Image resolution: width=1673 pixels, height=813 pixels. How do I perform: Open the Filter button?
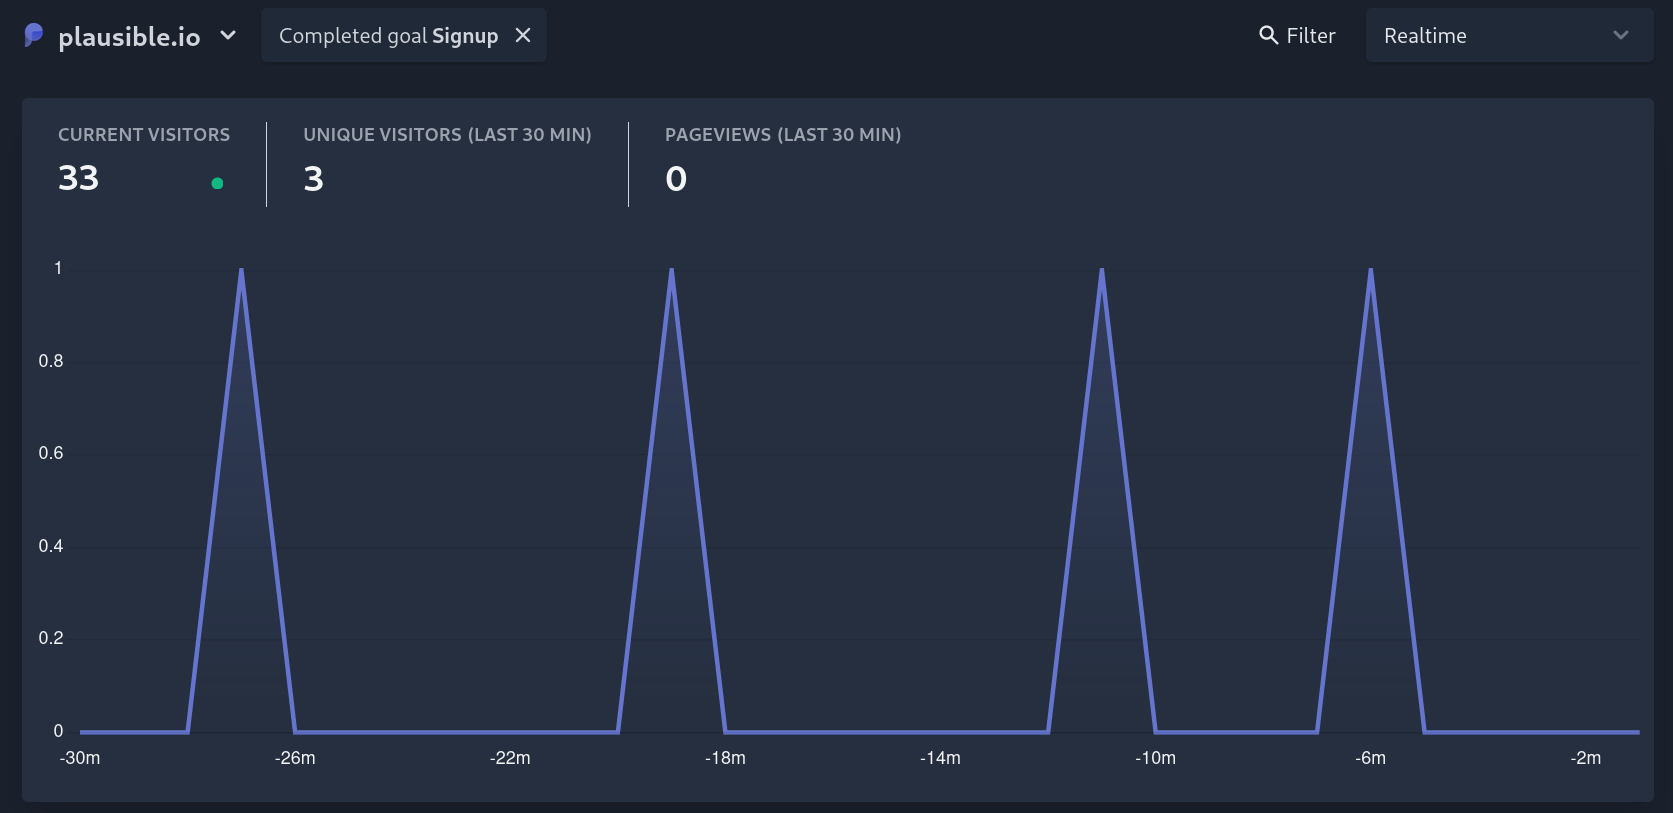[x=1297, y=35]
